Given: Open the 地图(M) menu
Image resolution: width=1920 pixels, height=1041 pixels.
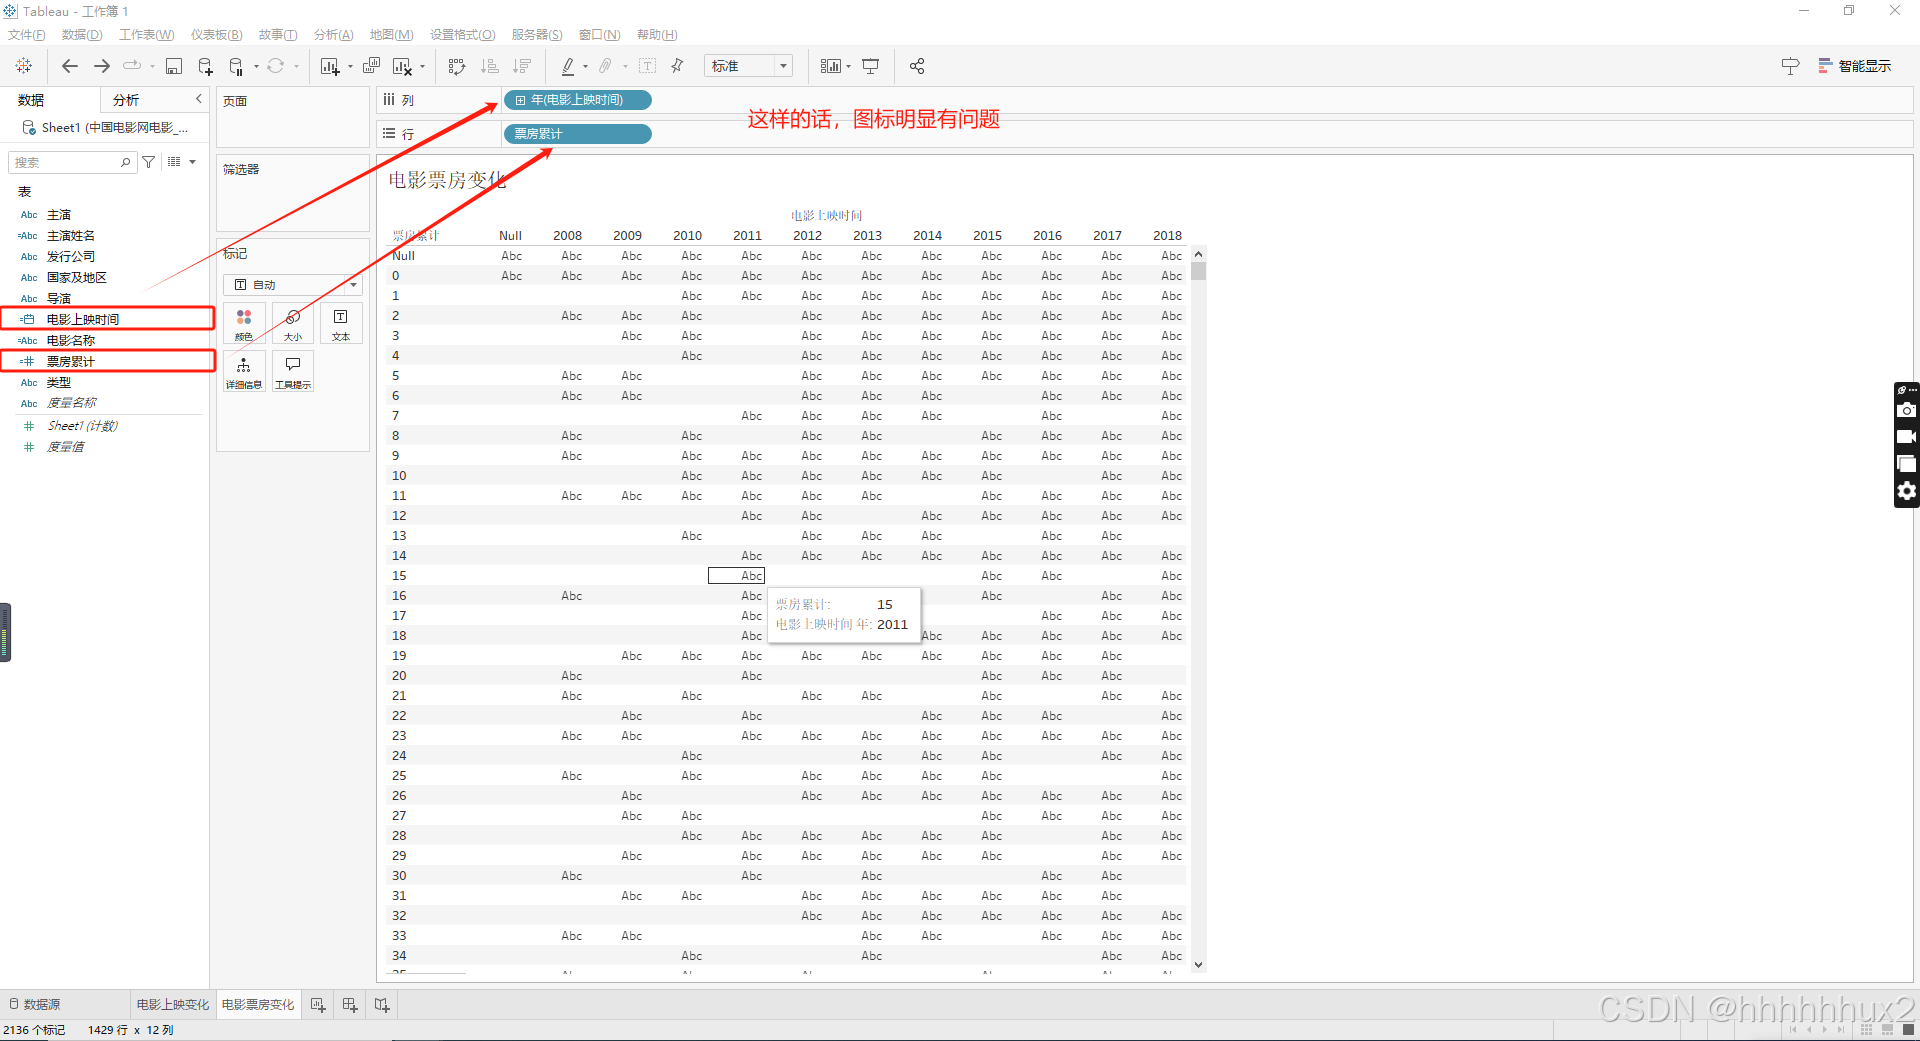Looking at the screenshot, I should pos(391,35).
